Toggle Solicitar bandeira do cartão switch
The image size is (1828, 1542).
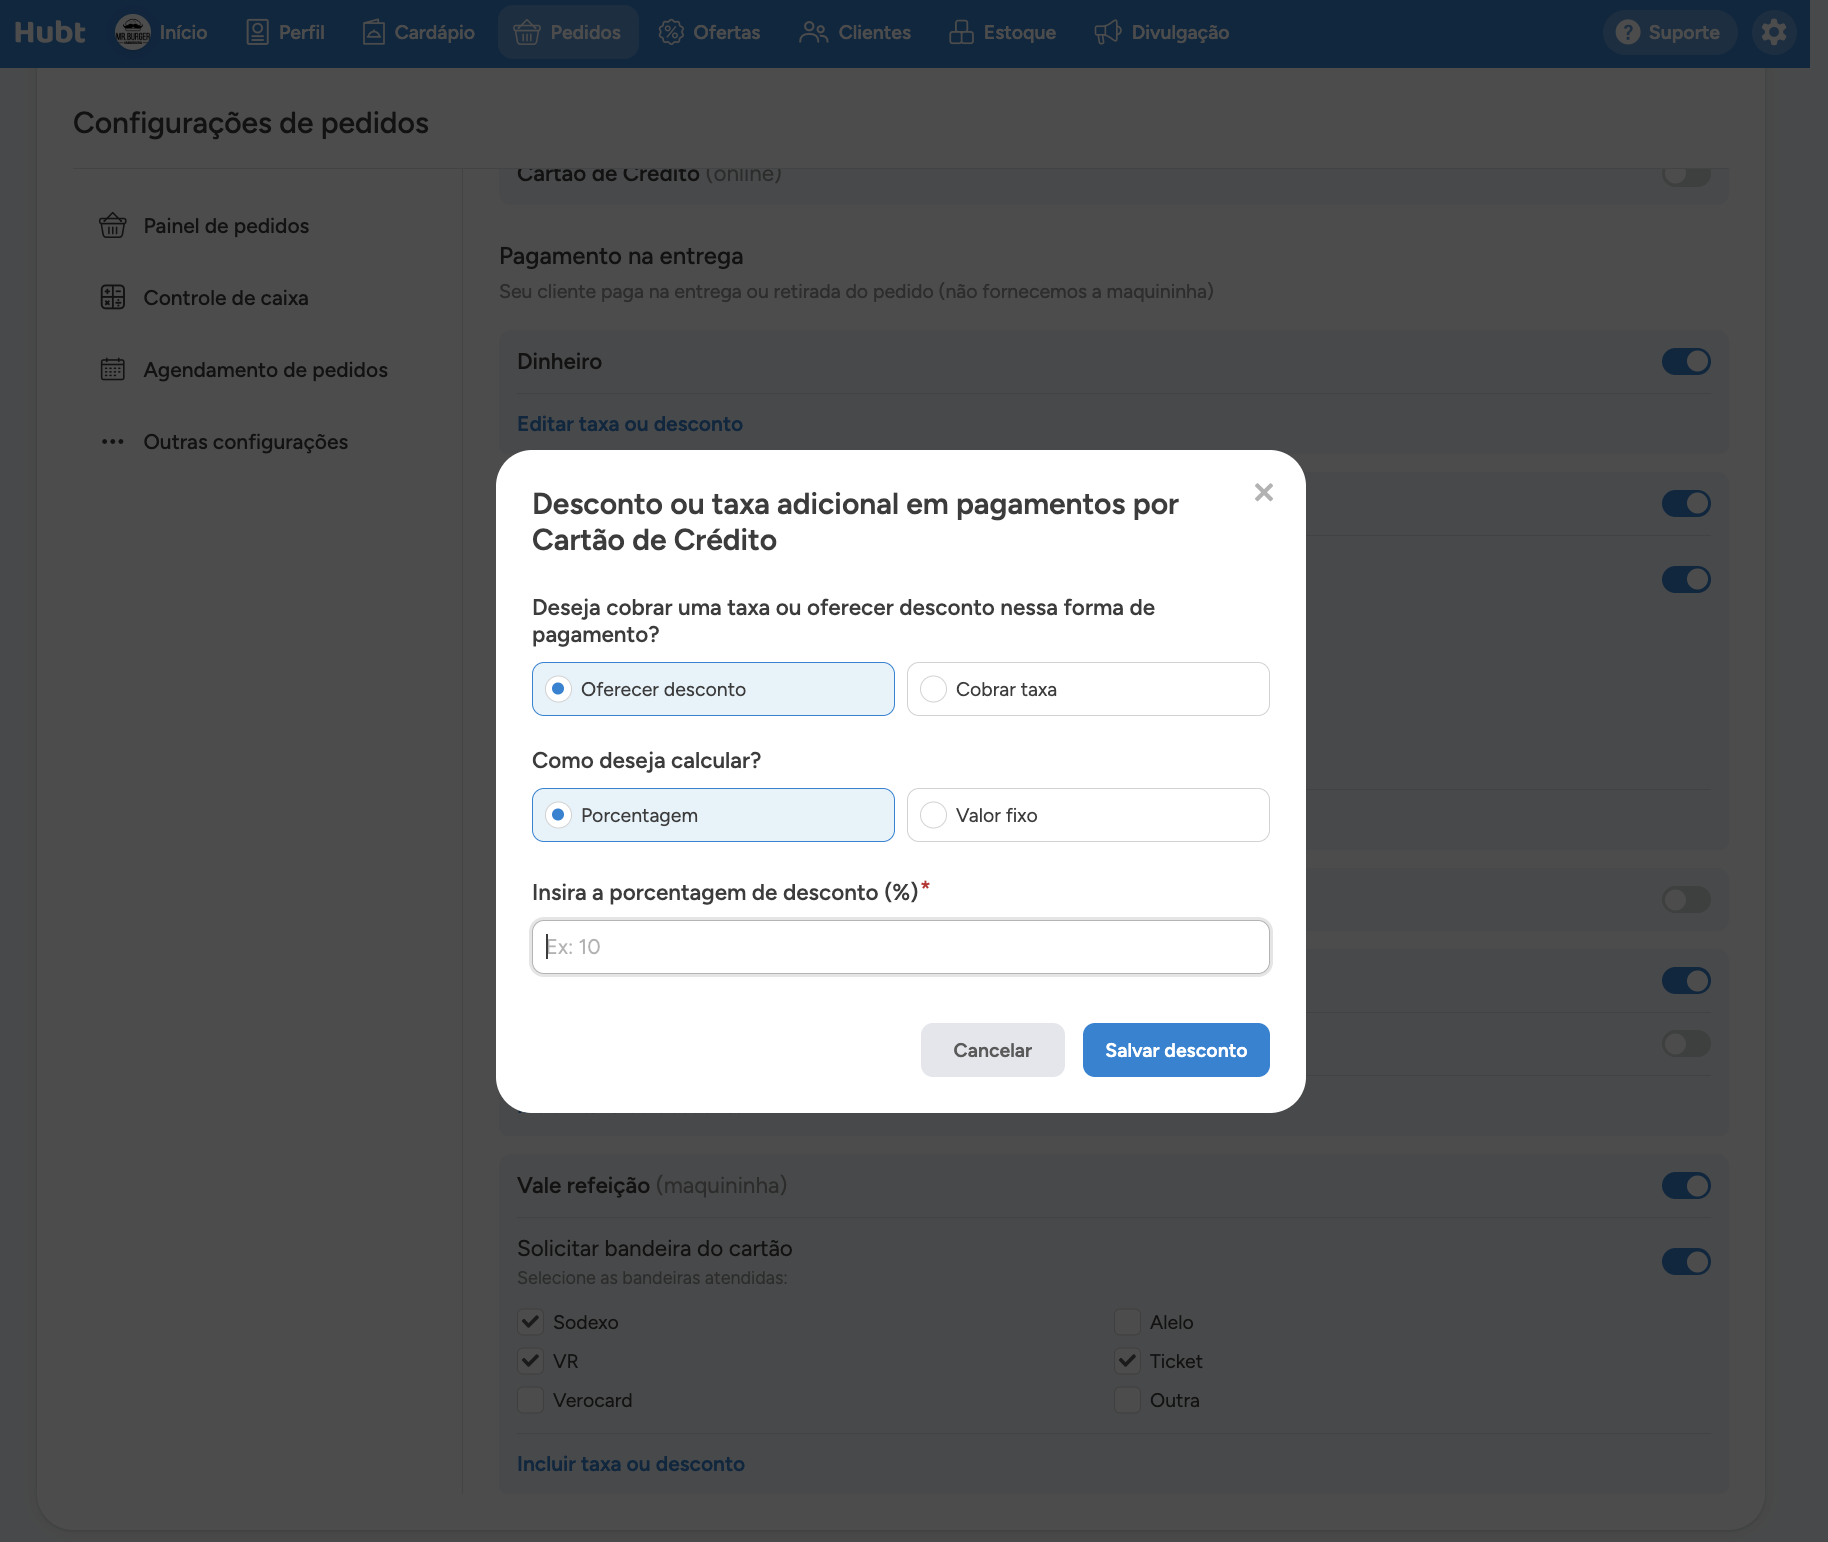click(1686, 1261)
